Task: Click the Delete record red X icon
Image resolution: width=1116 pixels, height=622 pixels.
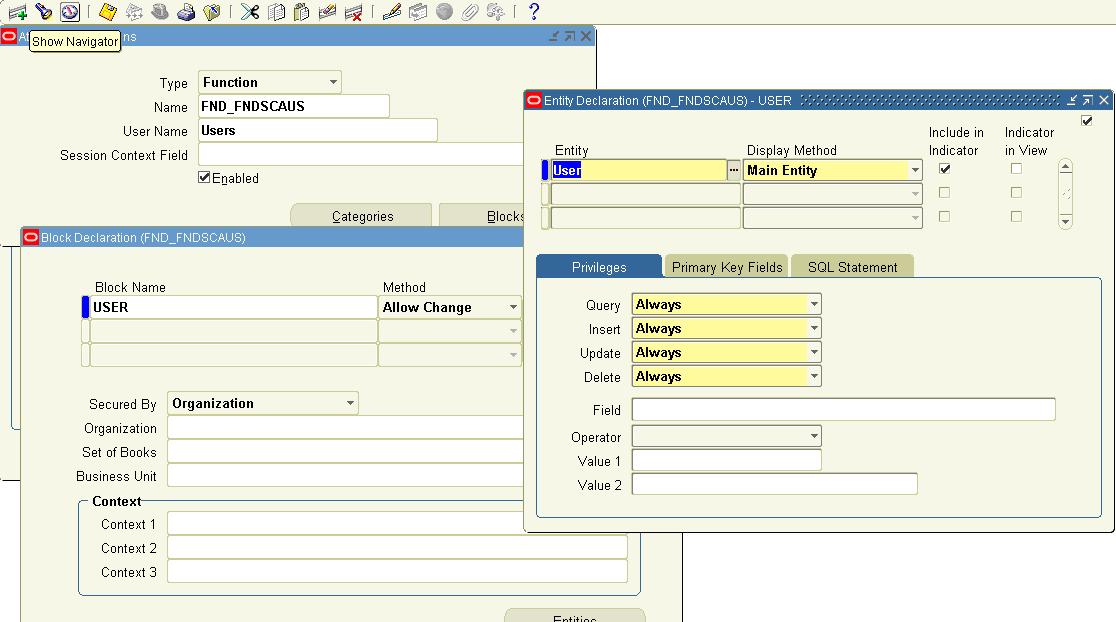Action: click(353, 11)
